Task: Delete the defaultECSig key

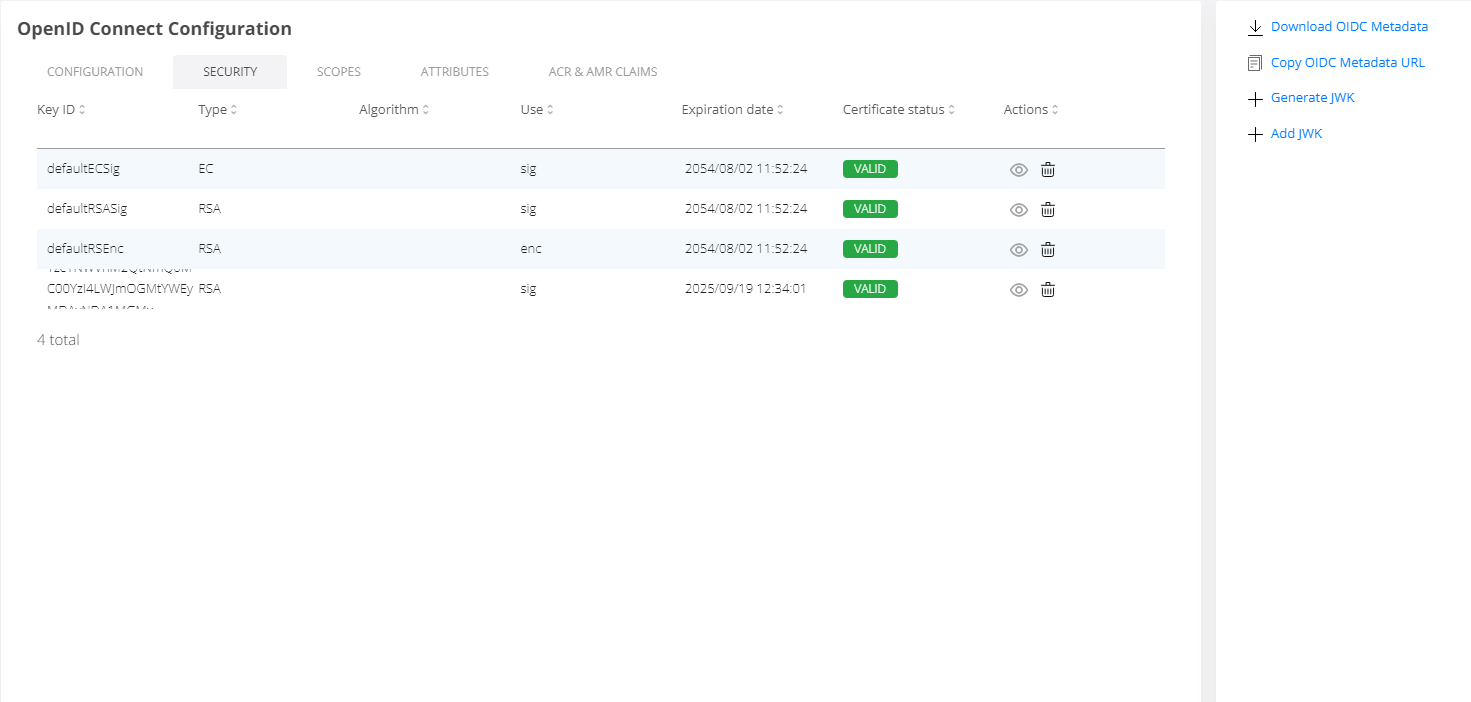Action: (1047, 170)
